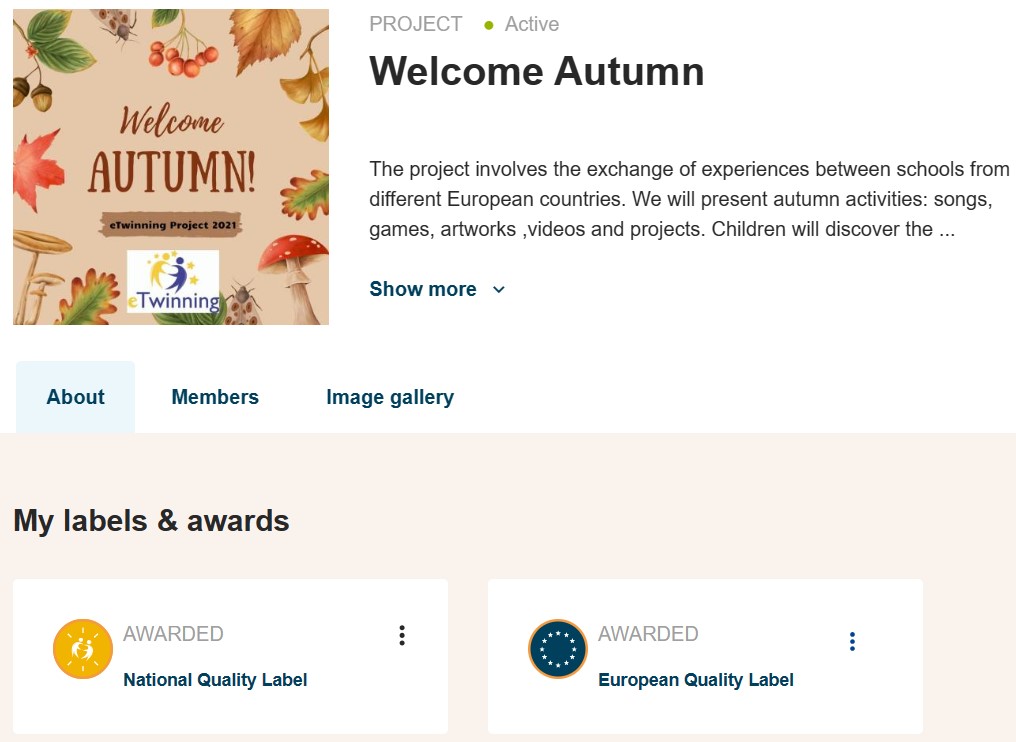Click the Welcome Autumn project title

(537, 71)
